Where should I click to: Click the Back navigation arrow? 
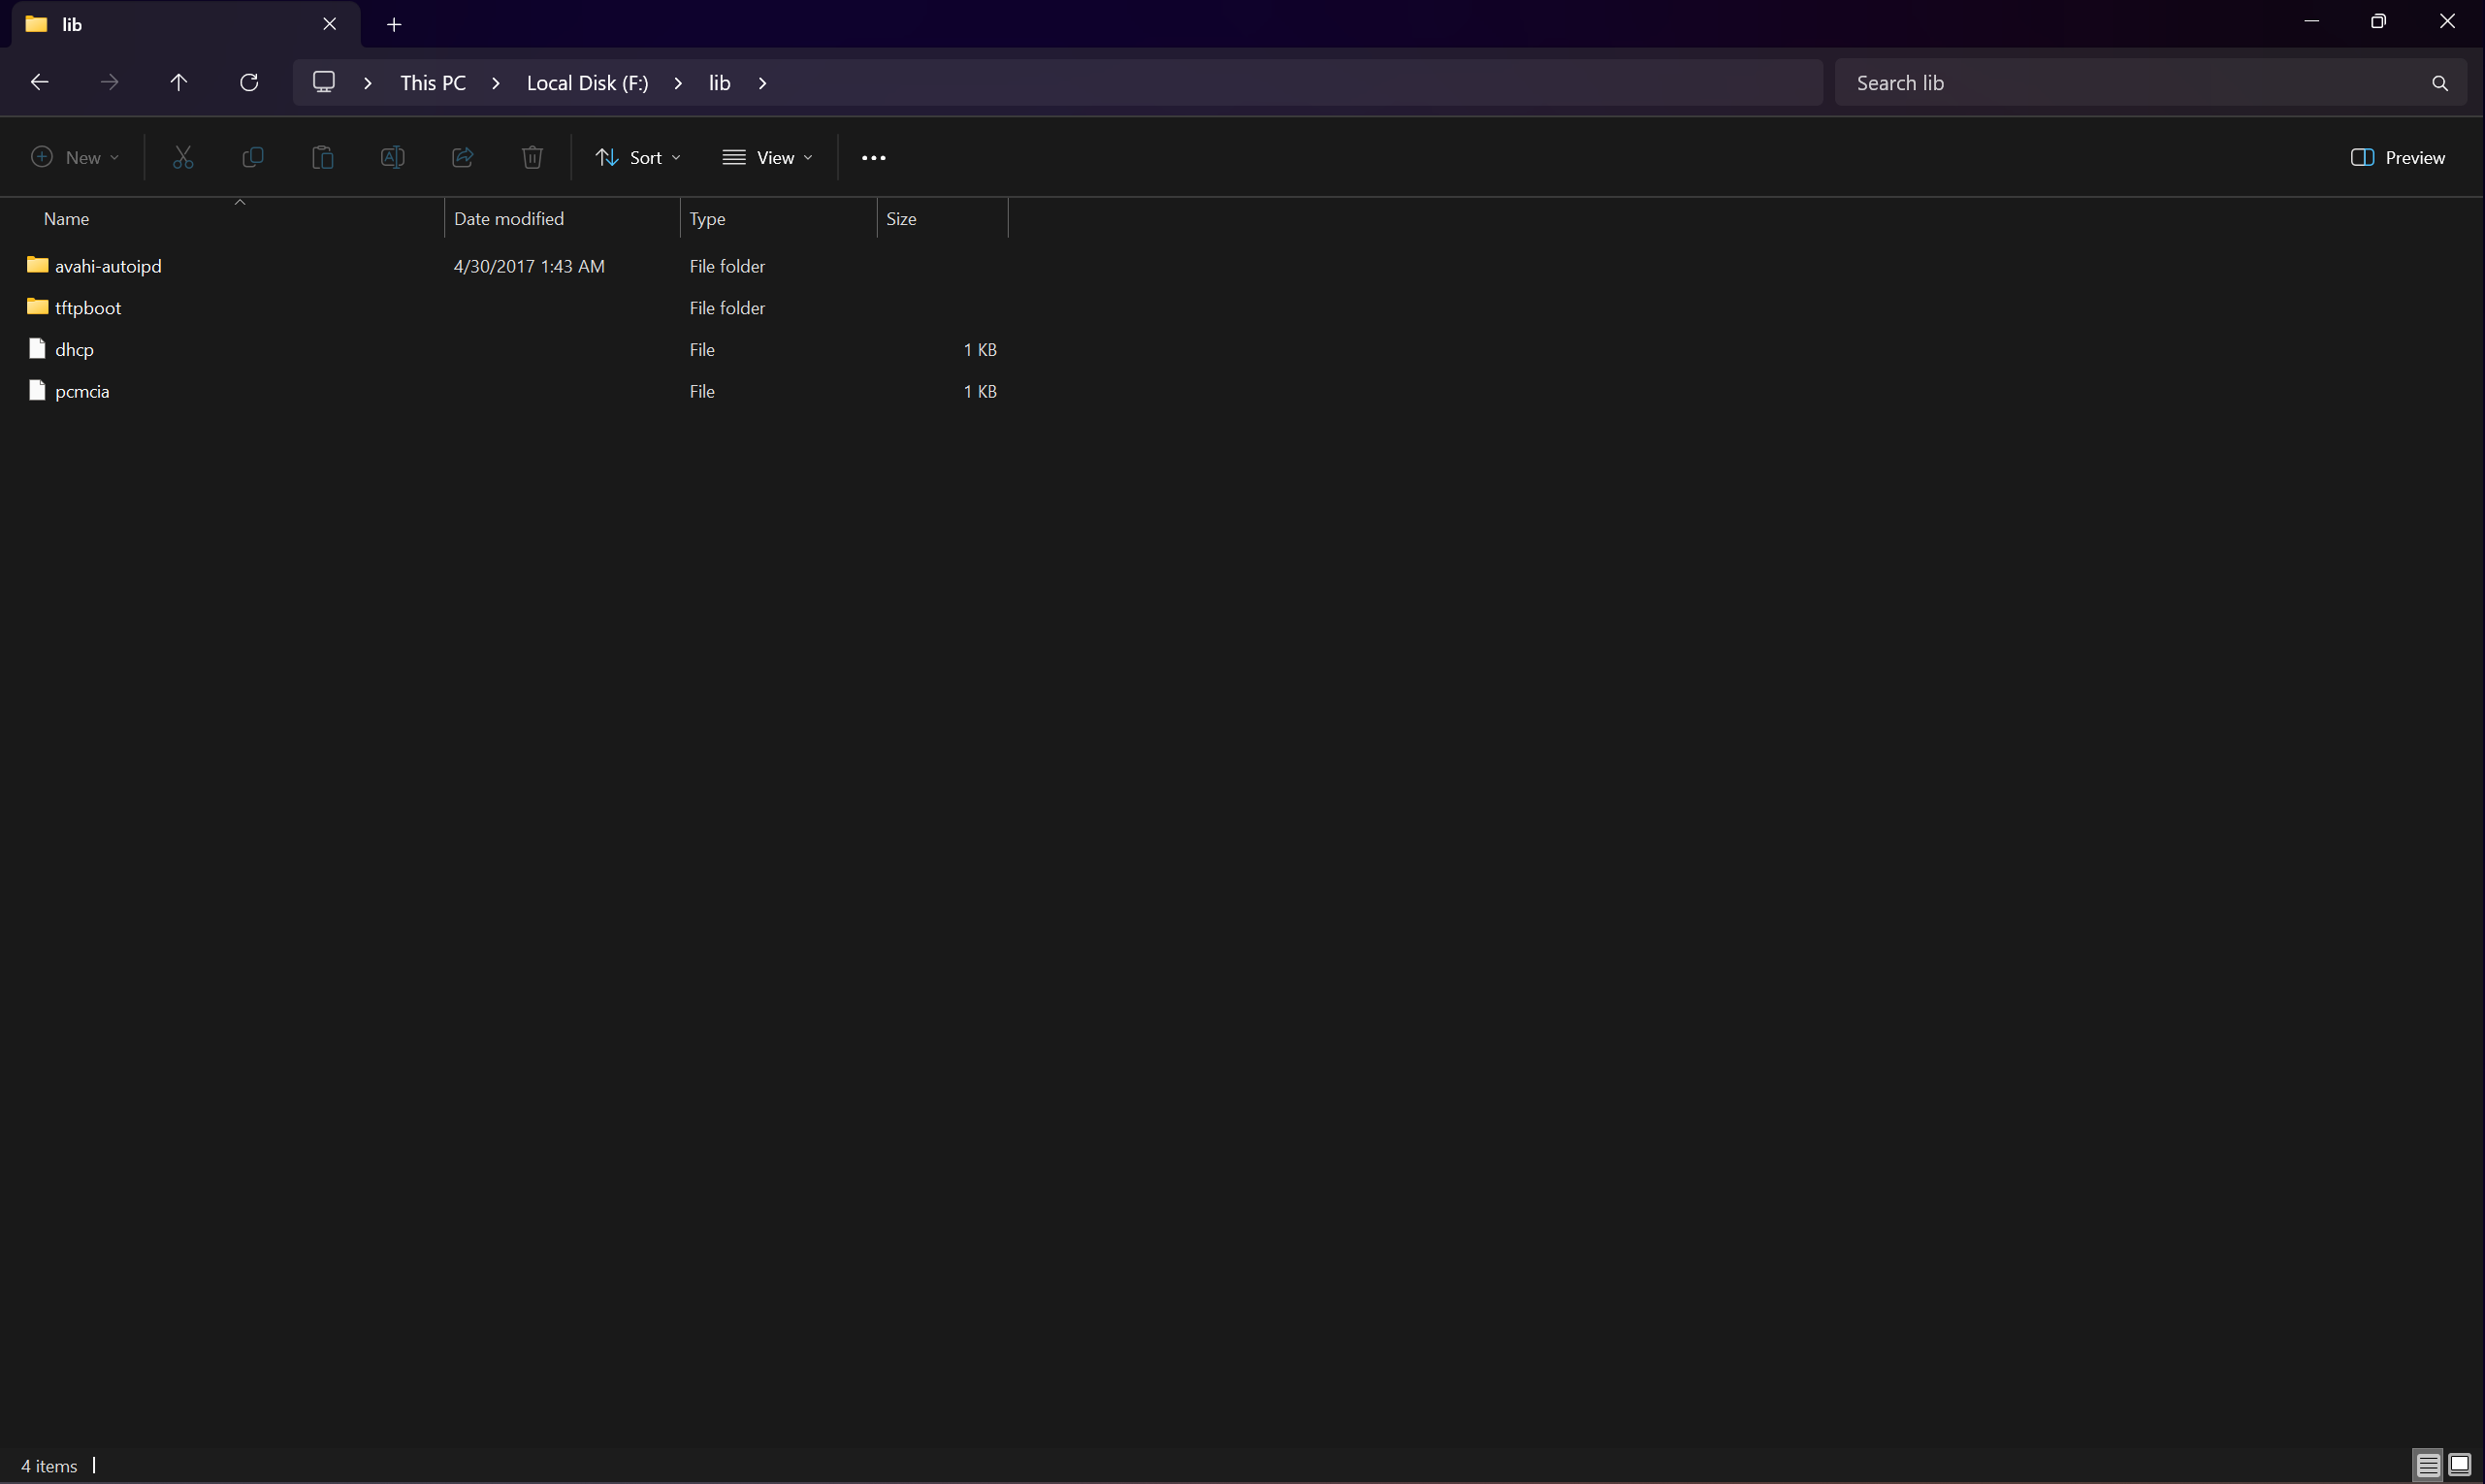pyautogui.click(x=40, y=82)
